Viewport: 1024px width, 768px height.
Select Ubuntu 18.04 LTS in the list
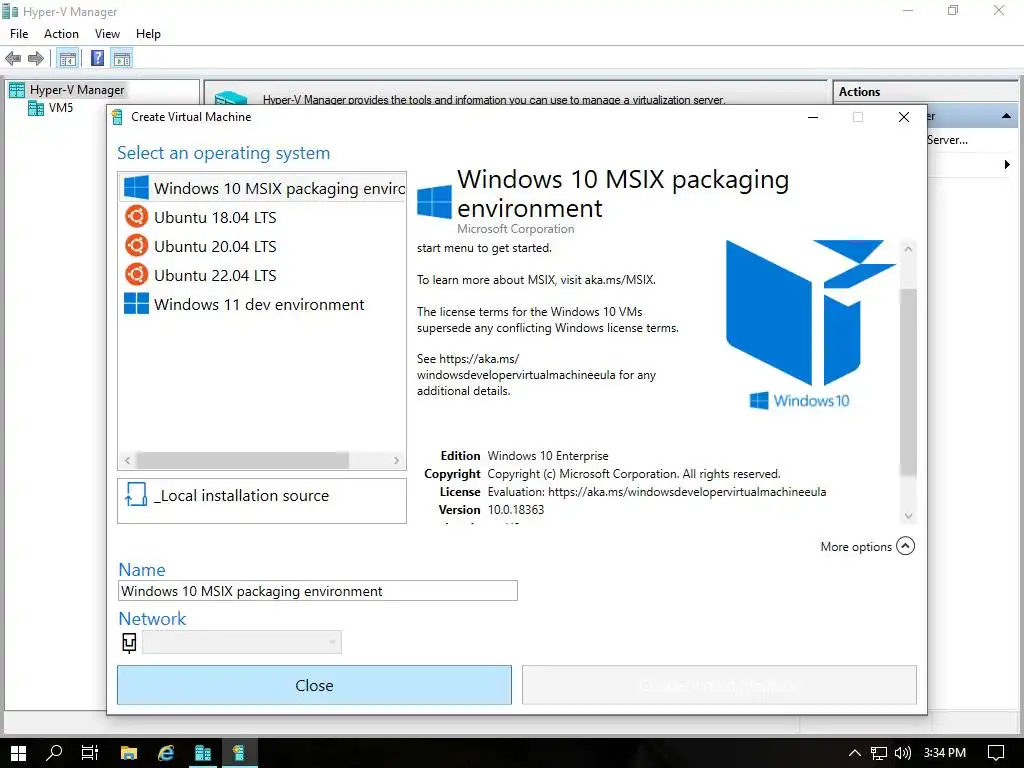point(263,217)
